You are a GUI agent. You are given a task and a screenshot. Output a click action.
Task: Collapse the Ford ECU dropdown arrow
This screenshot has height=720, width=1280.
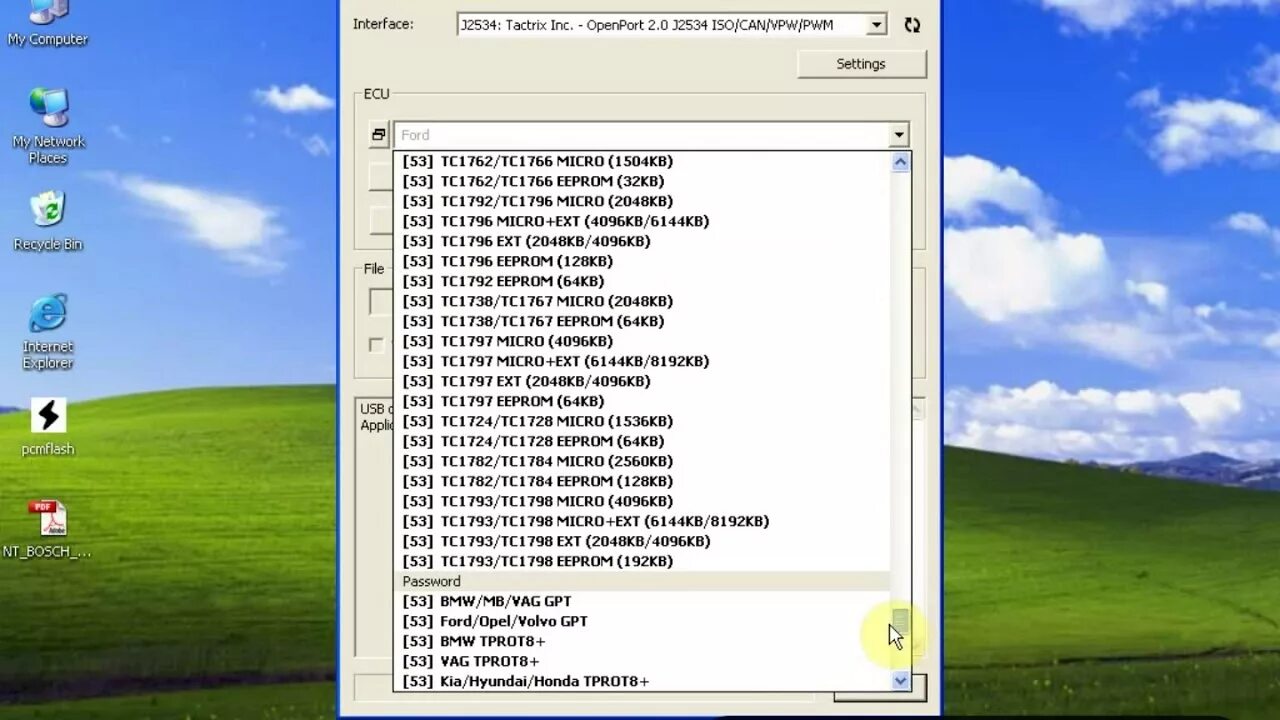(x=898, y=134)
